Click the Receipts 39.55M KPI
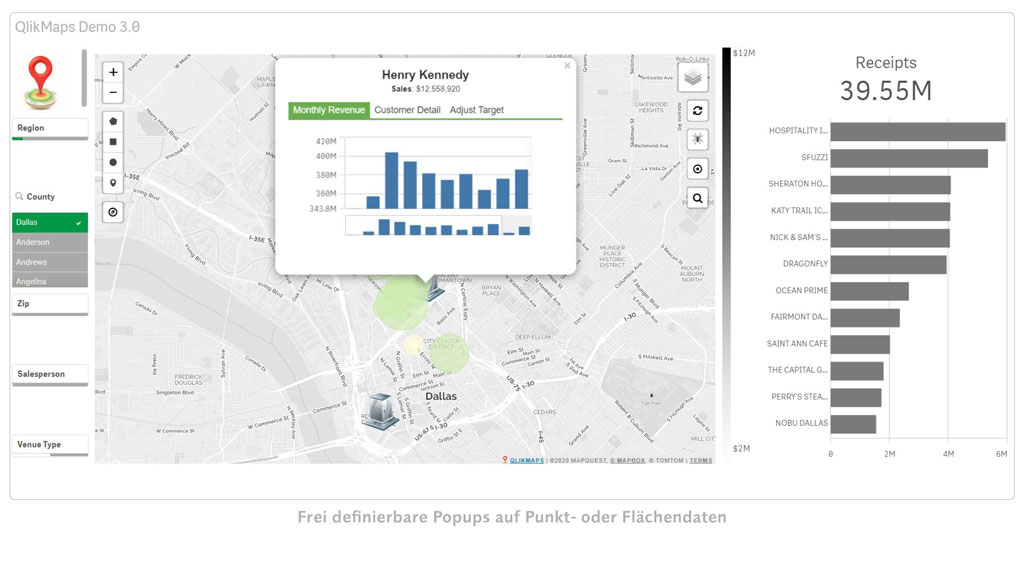Viewport: 1024px width, 567px height. point(886,79)
